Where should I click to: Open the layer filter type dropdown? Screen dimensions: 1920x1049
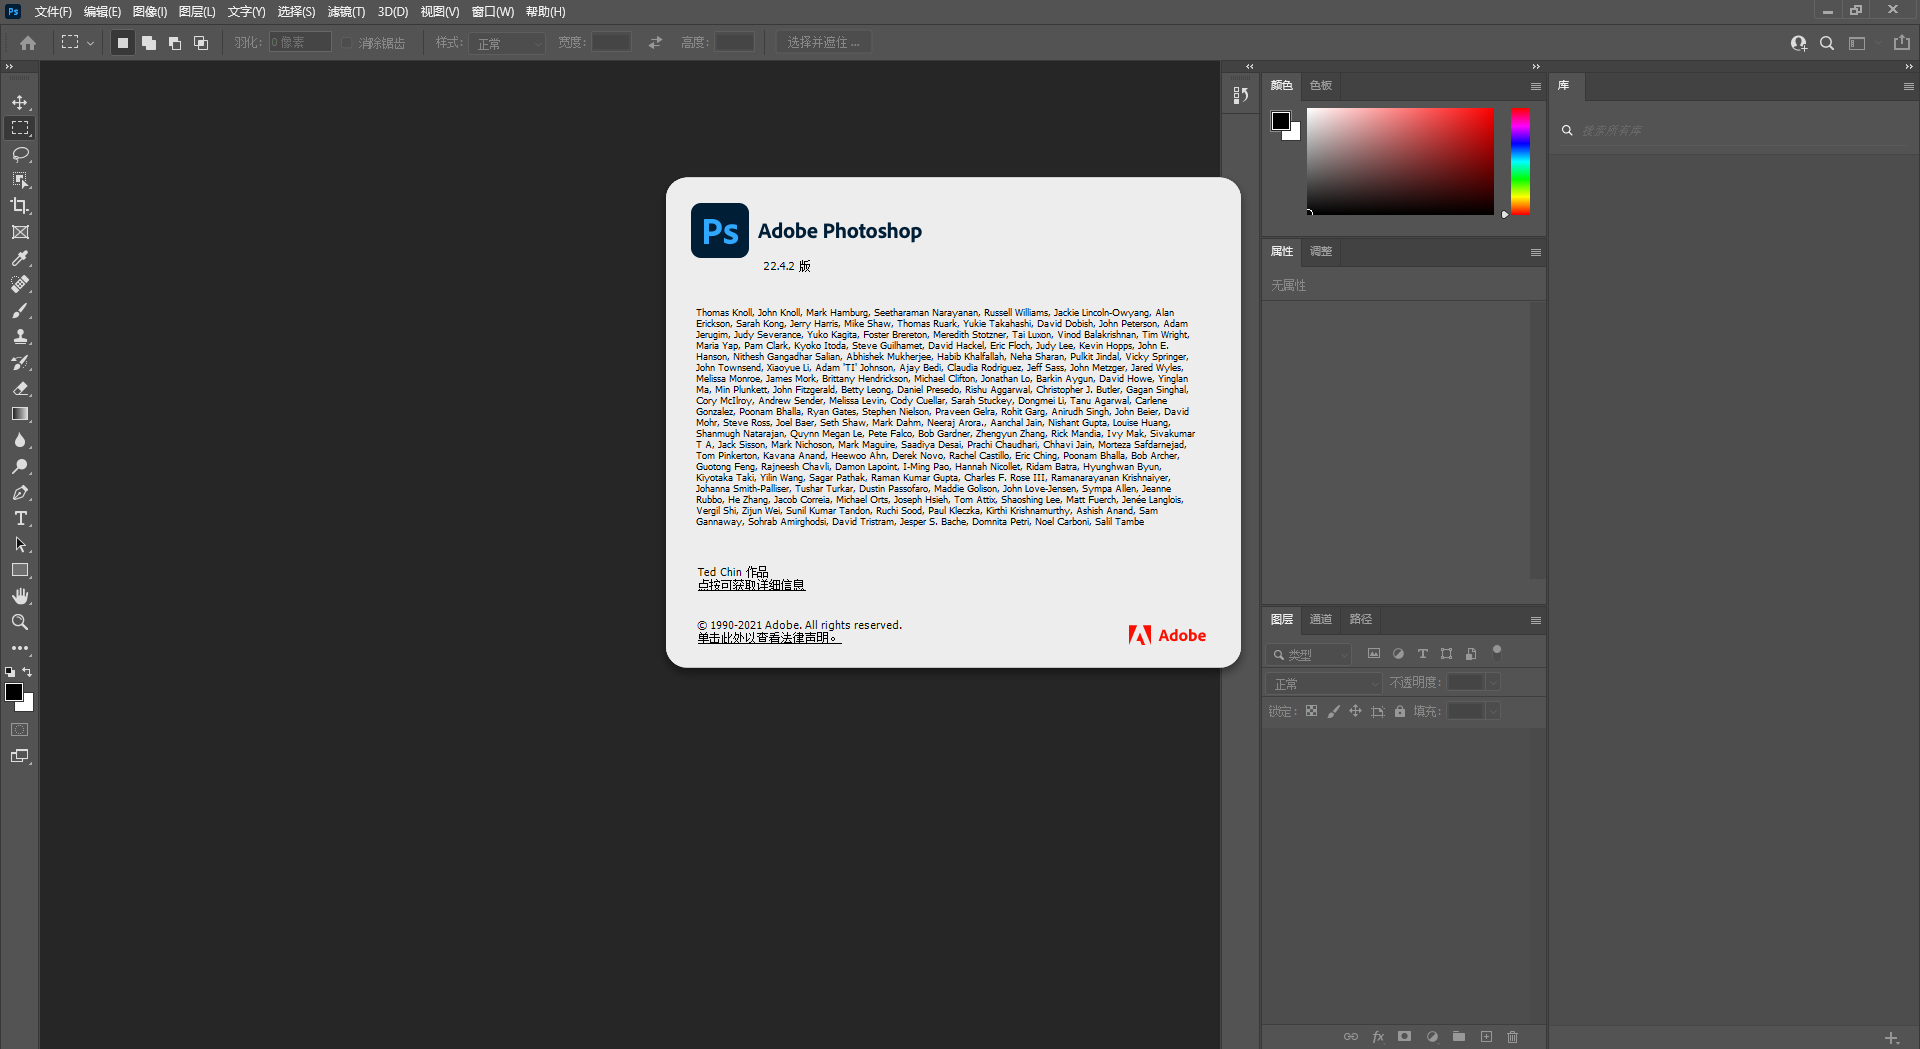1309,655
